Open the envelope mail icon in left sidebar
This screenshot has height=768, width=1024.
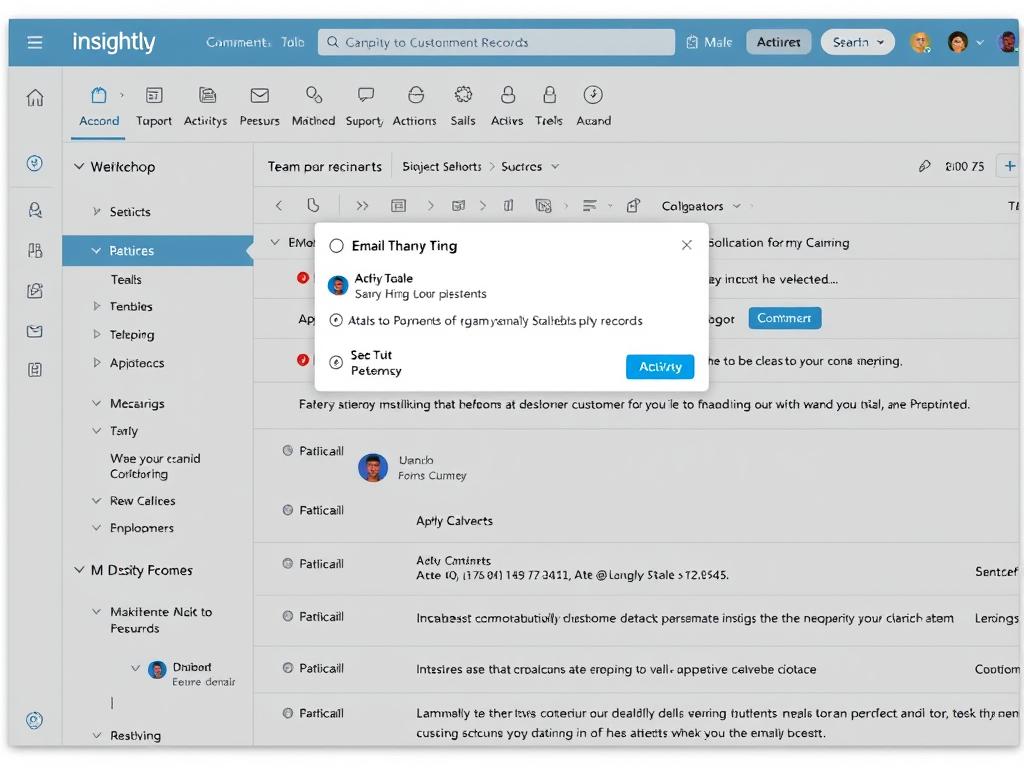35,332
